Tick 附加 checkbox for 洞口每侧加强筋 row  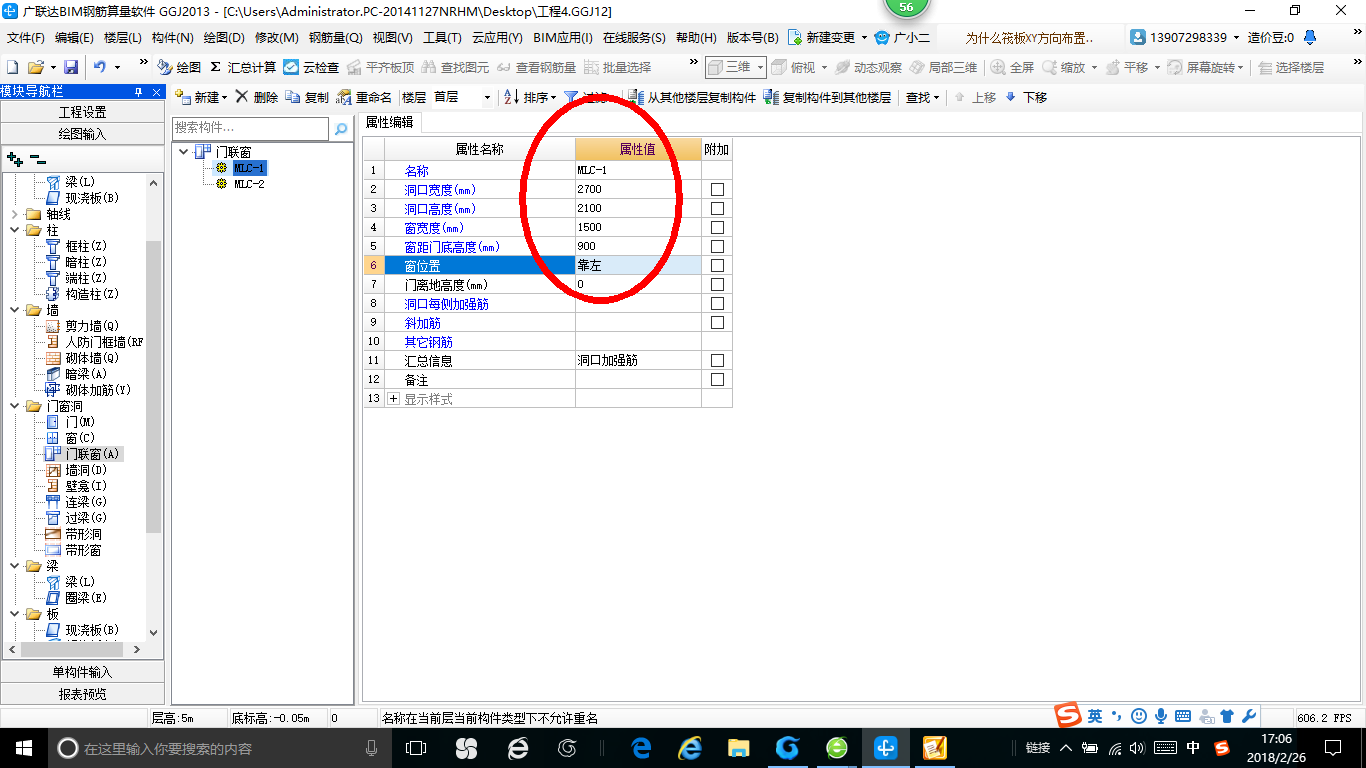(x=717, y=304)
